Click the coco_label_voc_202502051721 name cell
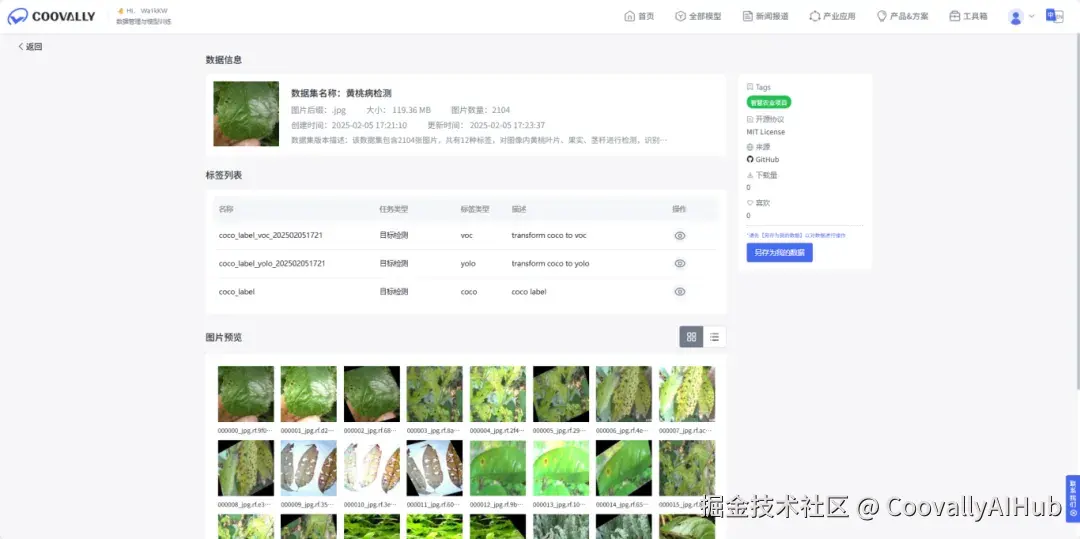 [271, 235]
